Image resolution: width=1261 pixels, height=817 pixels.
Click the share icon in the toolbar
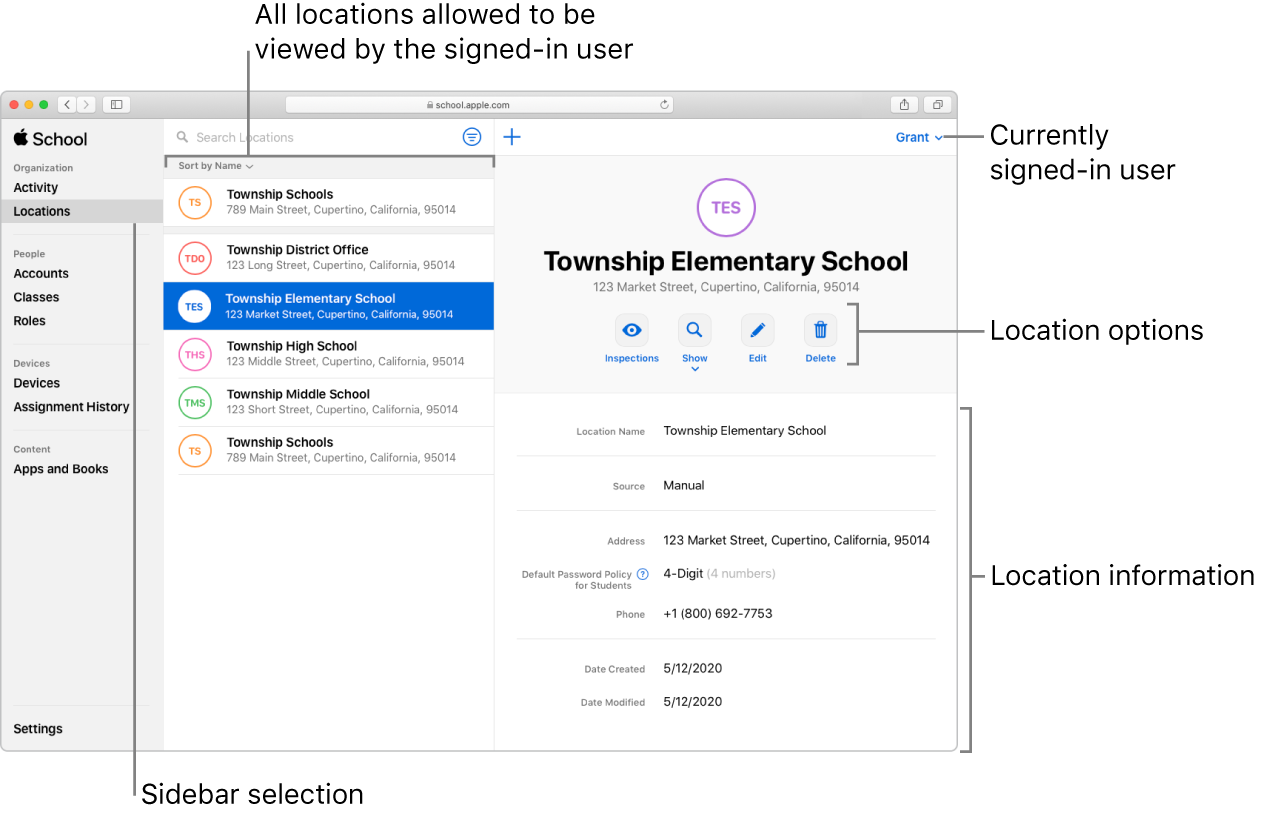pos(903,104)
